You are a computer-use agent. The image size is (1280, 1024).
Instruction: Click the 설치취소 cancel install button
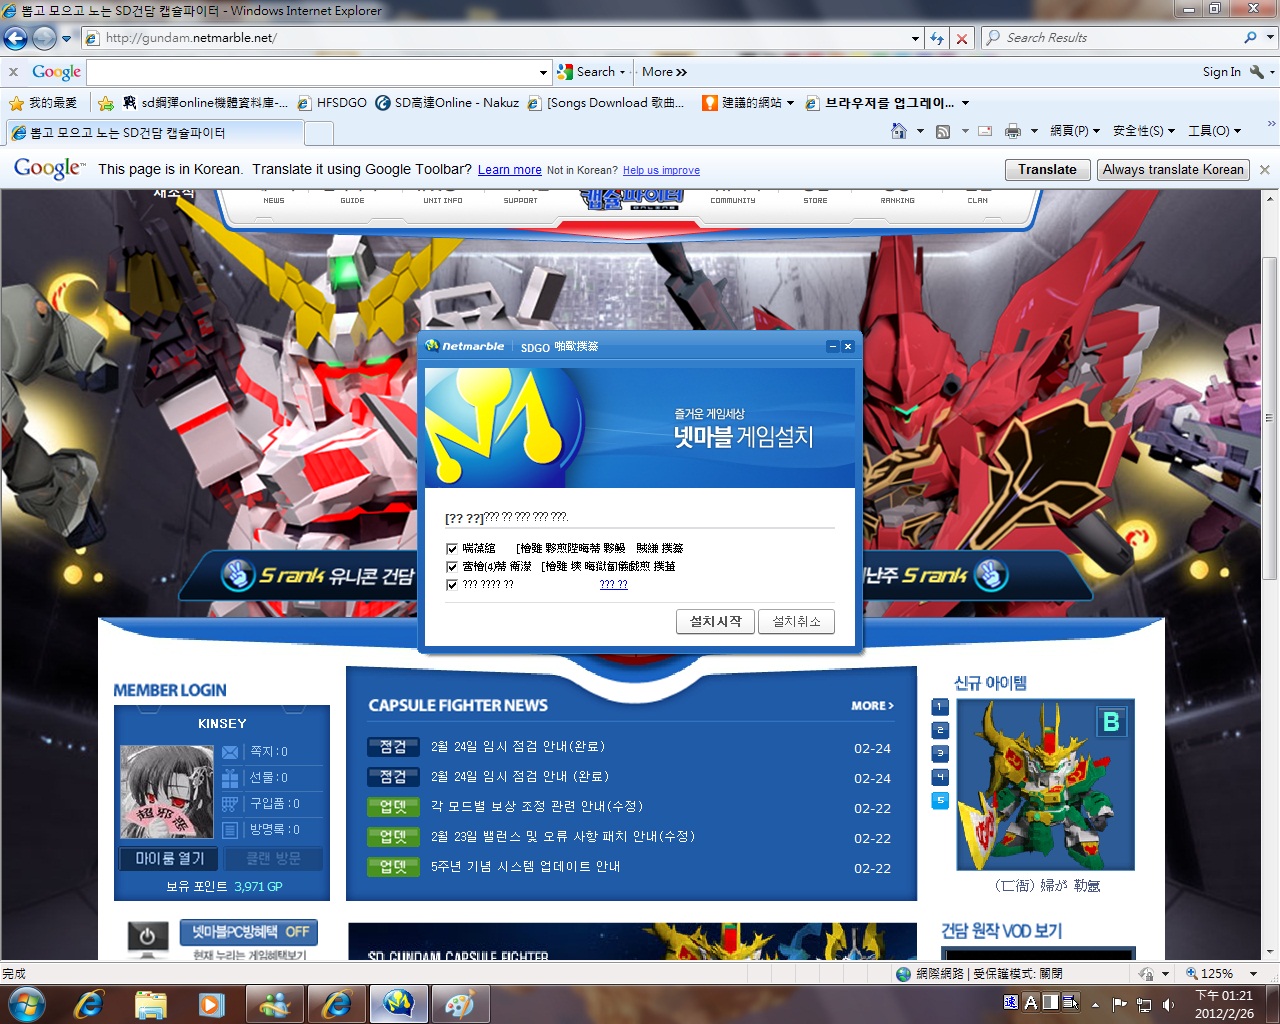pos(796,622)
